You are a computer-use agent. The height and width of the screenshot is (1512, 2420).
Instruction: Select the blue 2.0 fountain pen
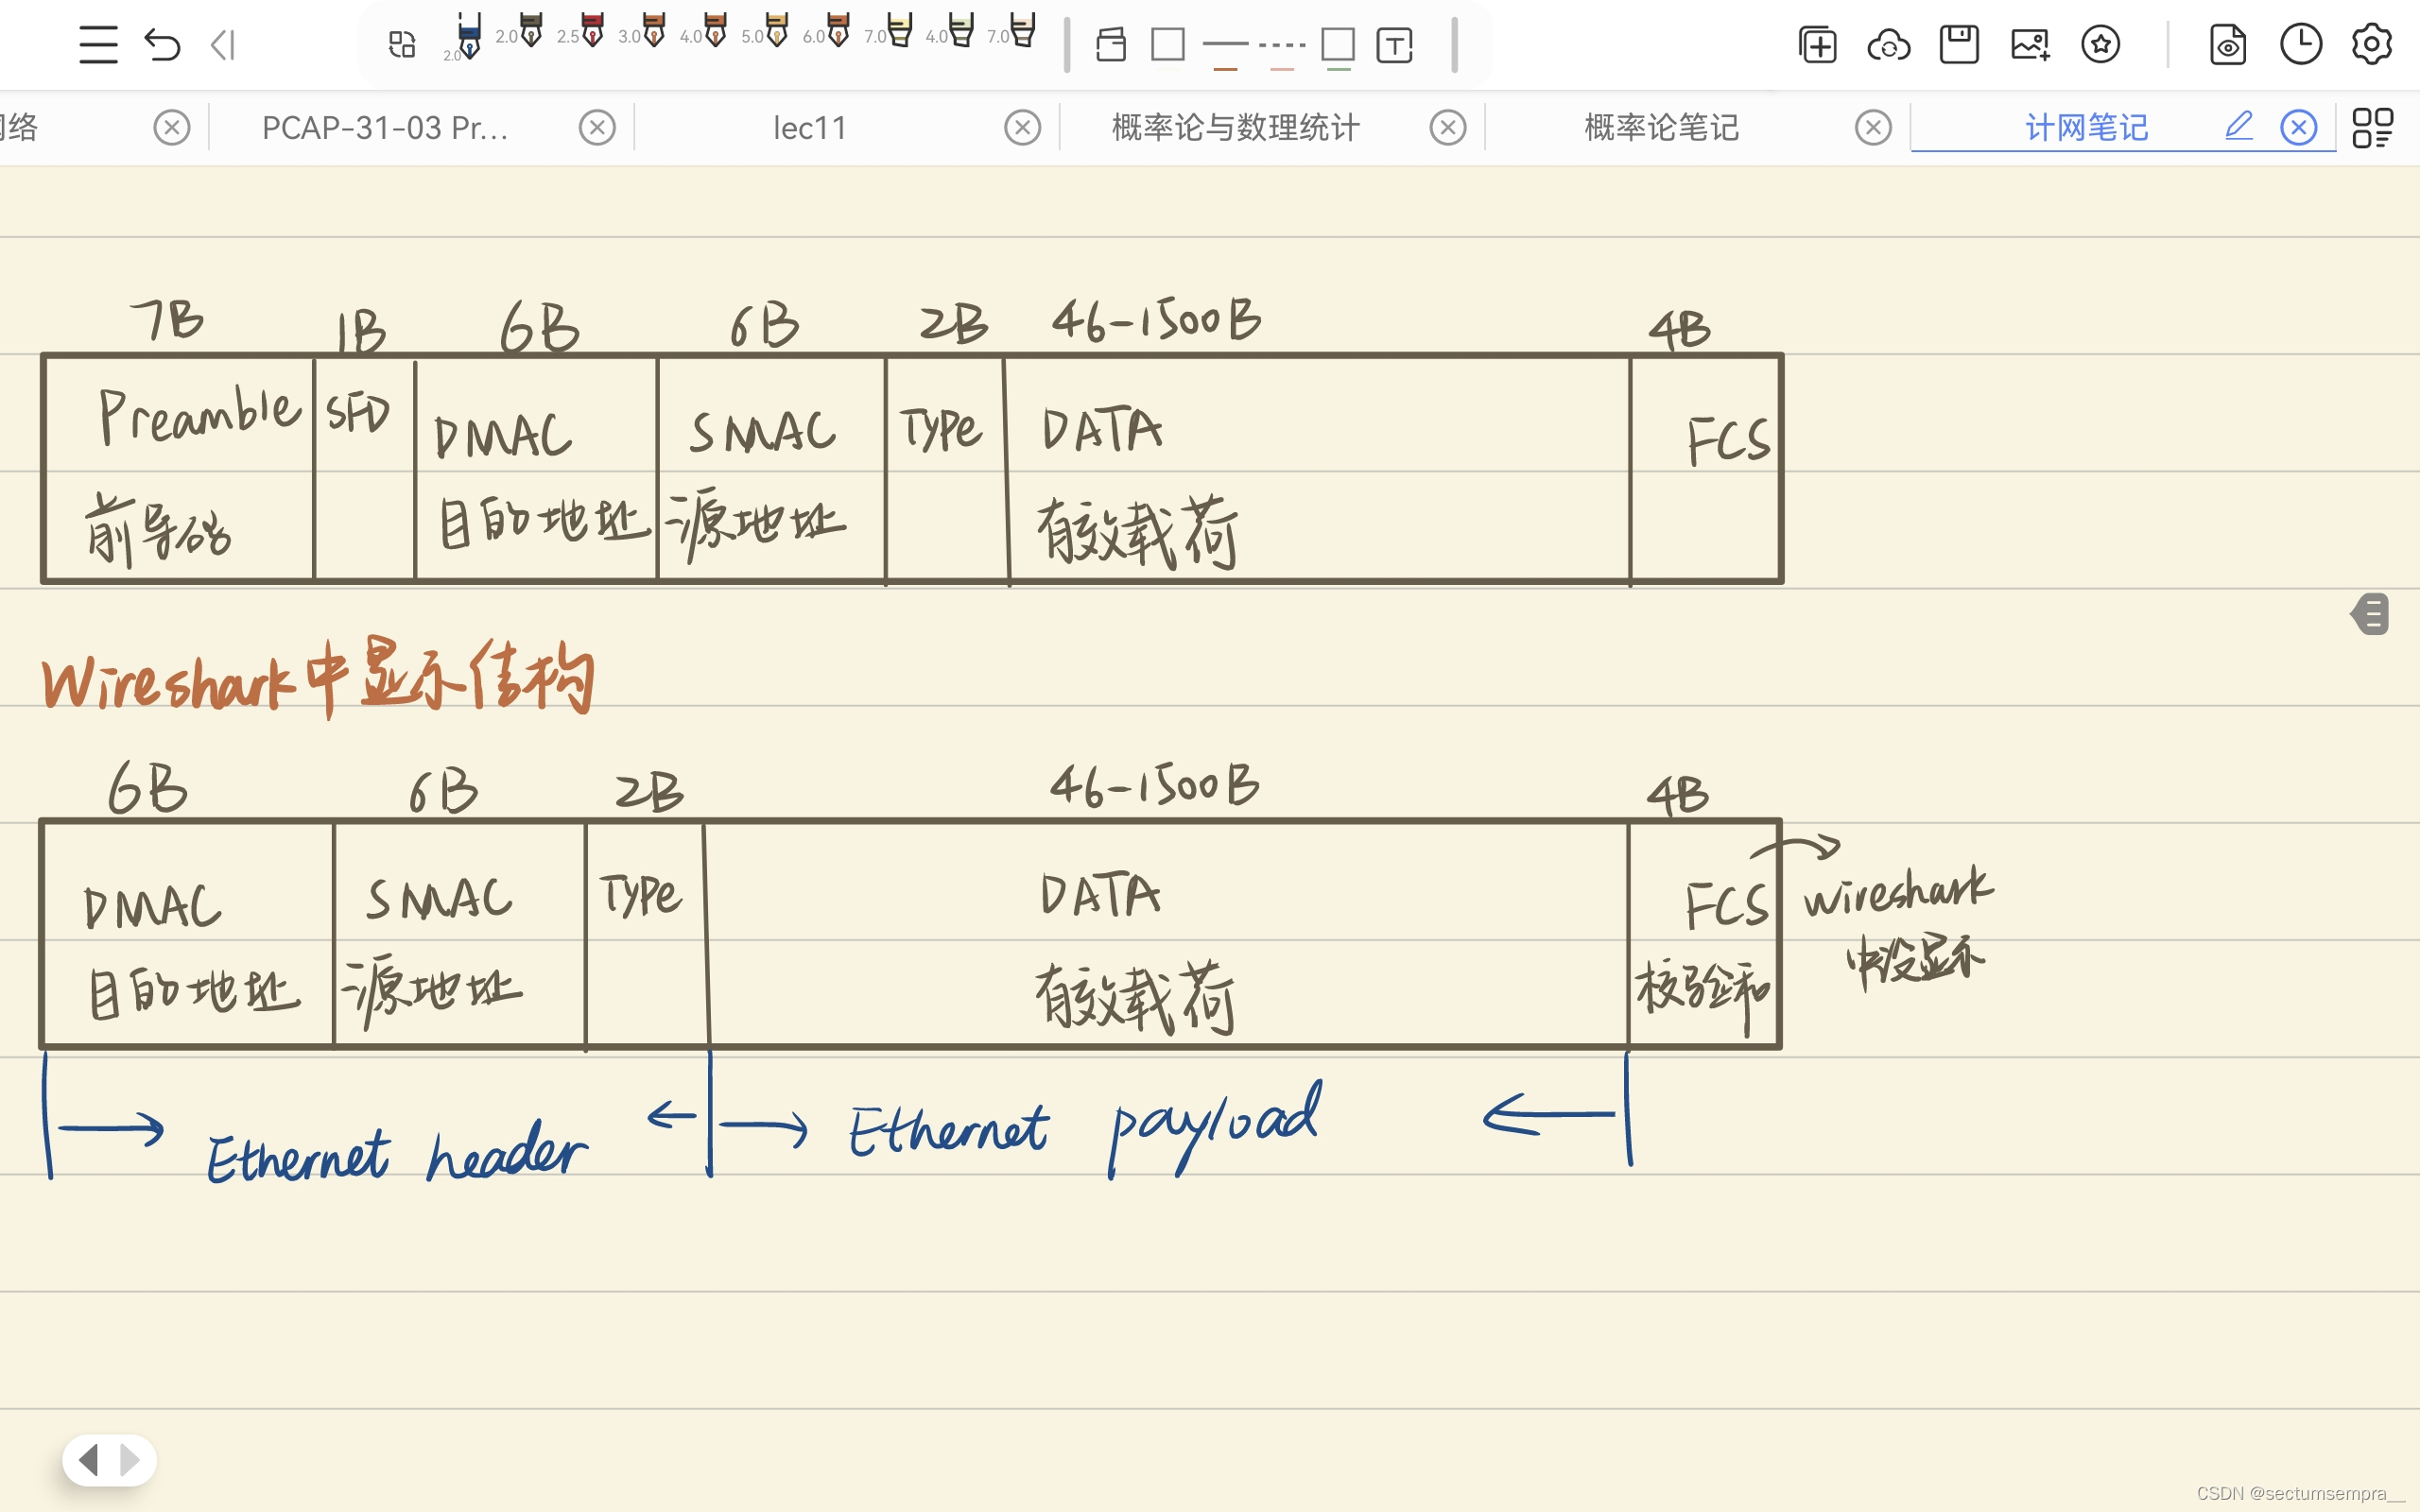pyautogui.click(x=468, y=38)
